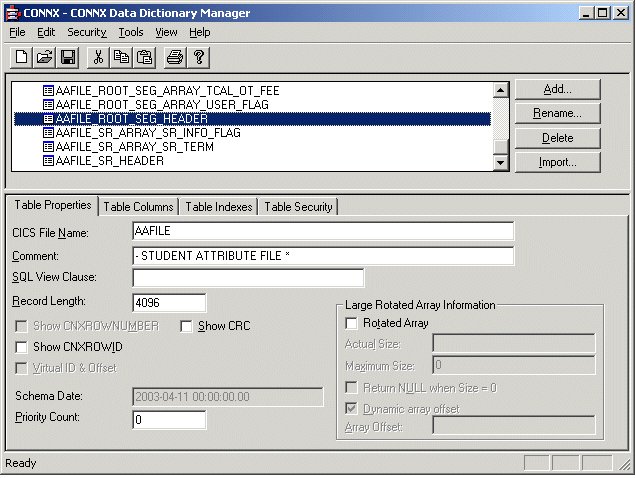Click the Cut scissors toolbar icon
The height and width of the screenshot is (478, 636).
98,57
